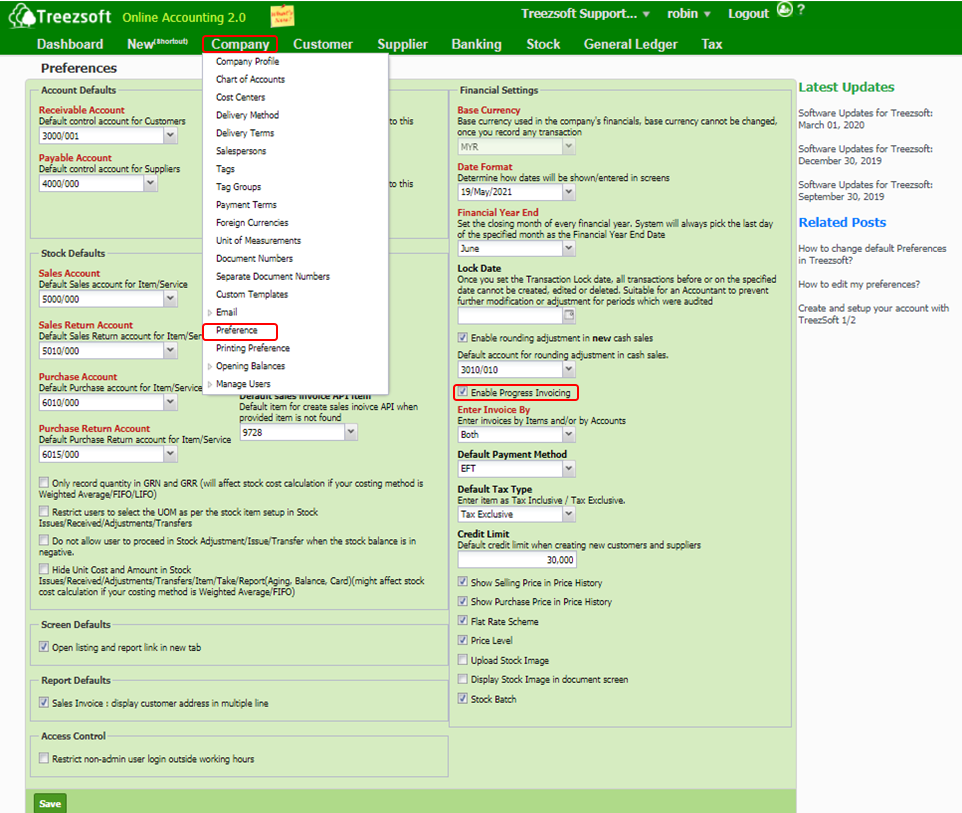
Task: Expand the Manage Users submenu arrow
Action: coord(210,385)
